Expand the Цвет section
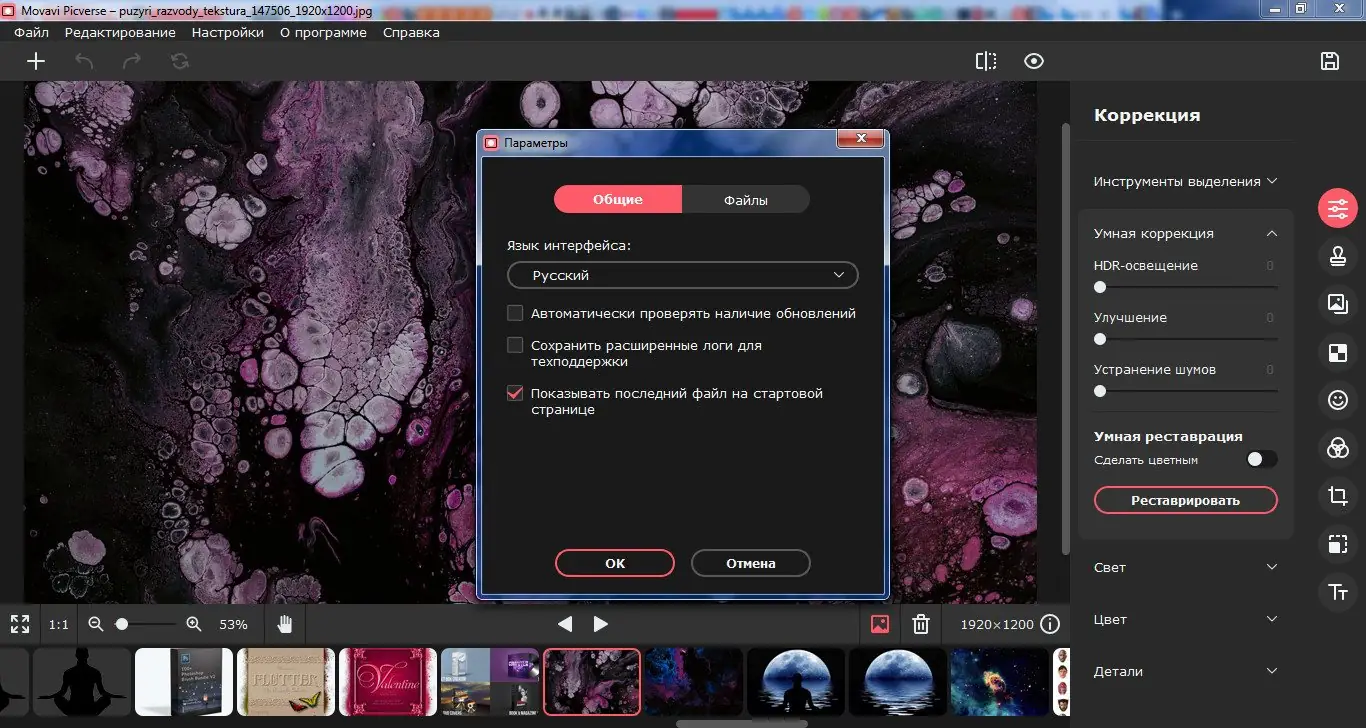Screen dimensions: 1366x728 [x=1186, y=619]
